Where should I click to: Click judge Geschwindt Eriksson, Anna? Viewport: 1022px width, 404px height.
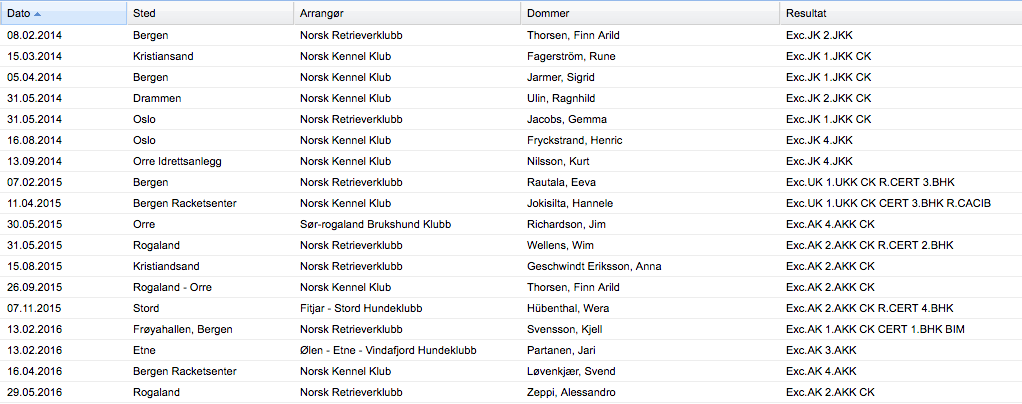[594, 267]
